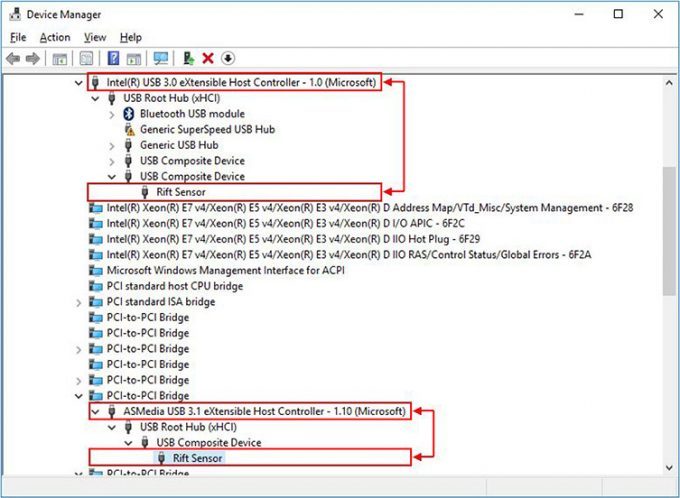Image resolution: width=680 pixels, height=498 pixels.
Task: Open the blue Help question mark icon
Action: tap(113, 58)
